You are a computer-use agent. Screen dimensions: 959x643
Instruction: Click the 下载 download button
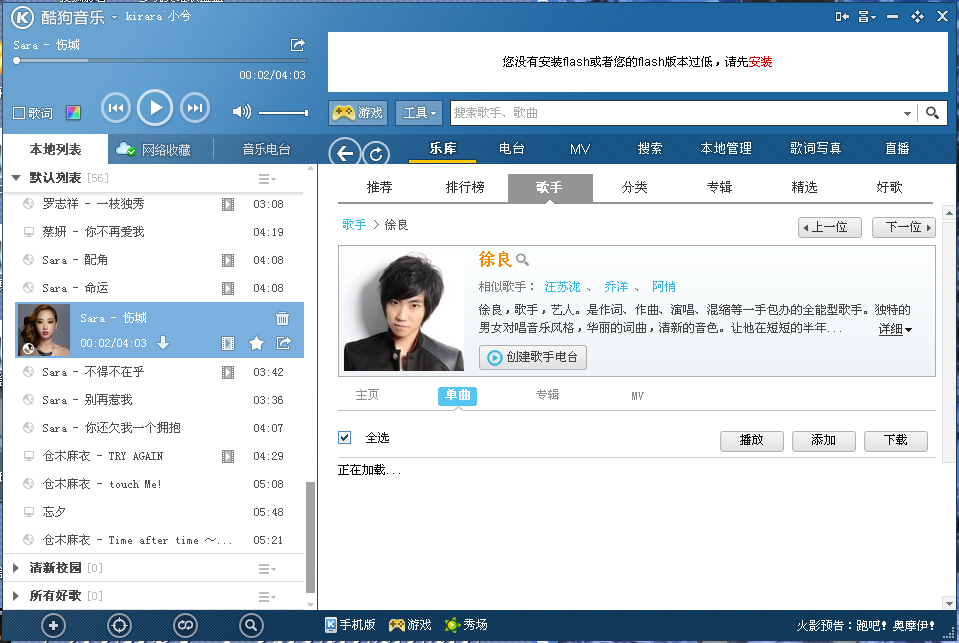point(895,440)
